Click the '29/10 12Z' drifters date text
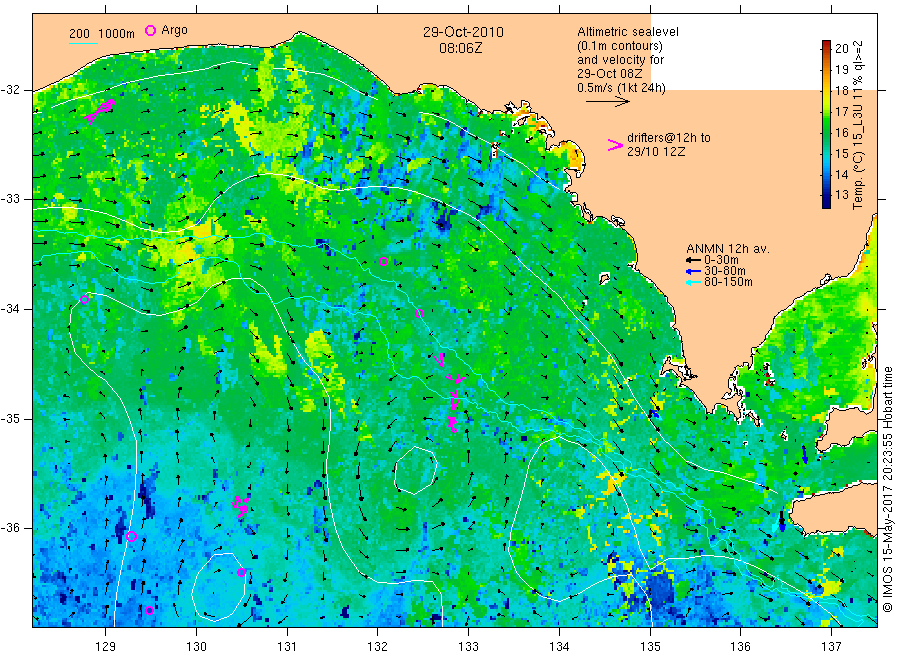Viewport: 900px width, 660px height. [x=655, y=152]
